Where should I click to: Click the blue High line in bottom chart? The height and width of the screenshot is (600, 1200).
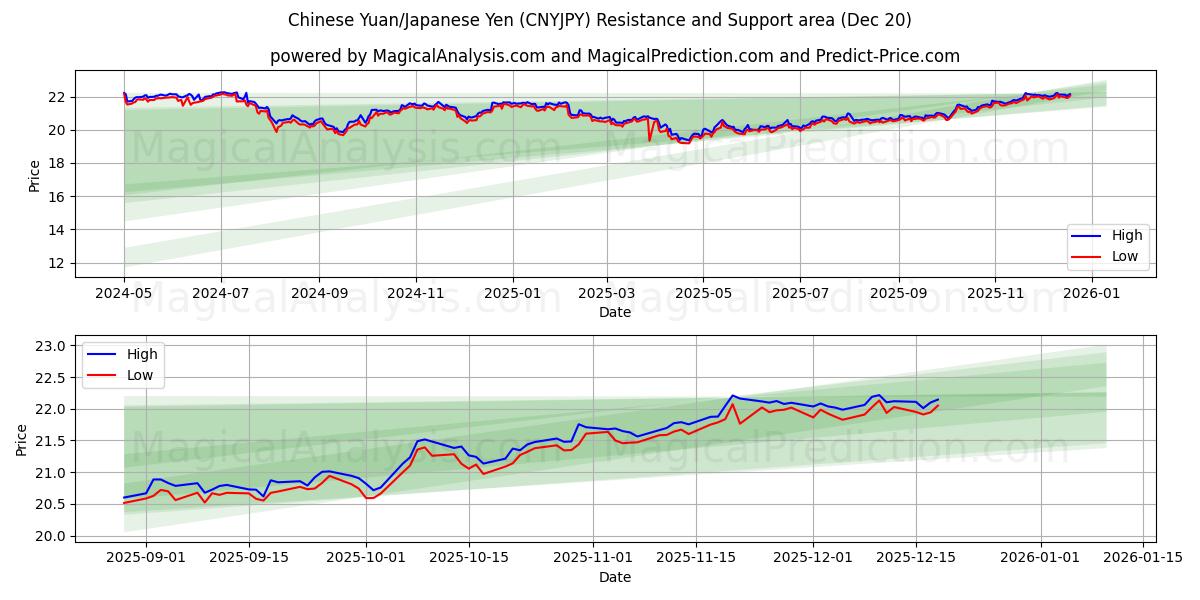pyautogui.click(x=550, y=441)
